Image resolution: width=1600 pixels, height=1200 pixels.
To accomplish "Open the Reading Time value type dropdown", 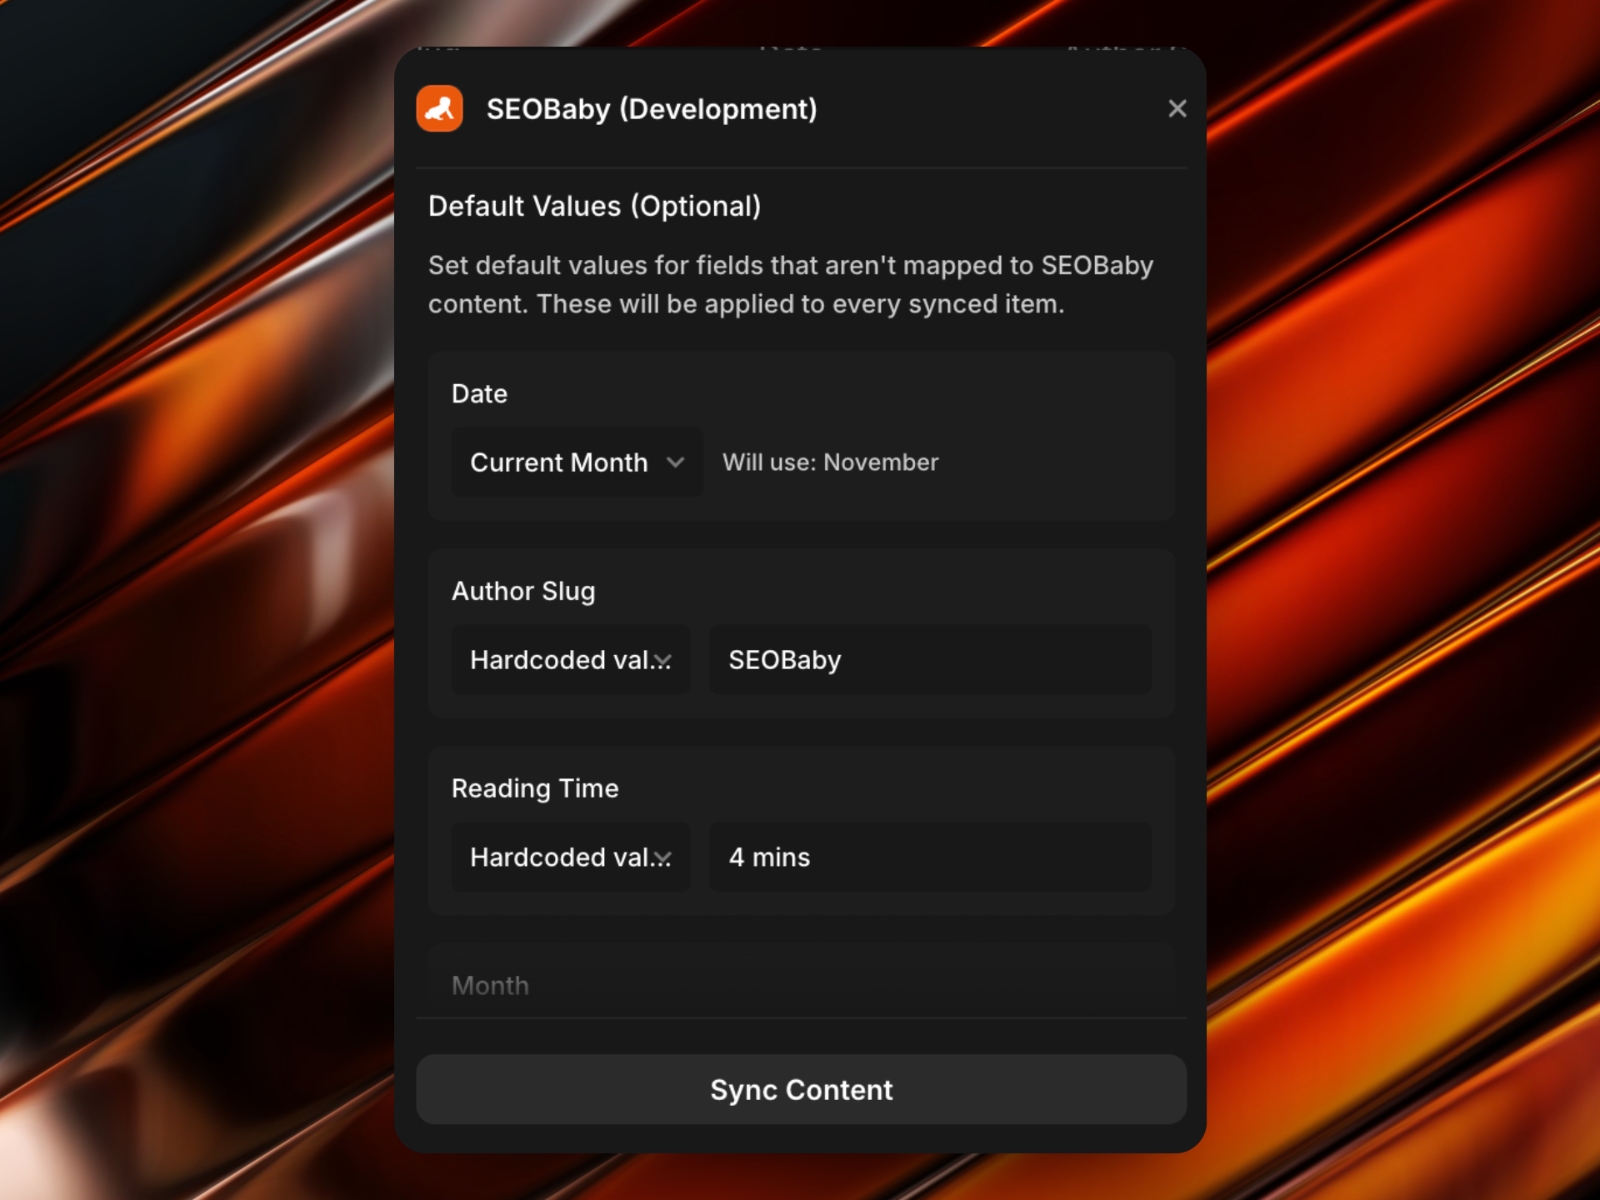I will tap(560, 857).
